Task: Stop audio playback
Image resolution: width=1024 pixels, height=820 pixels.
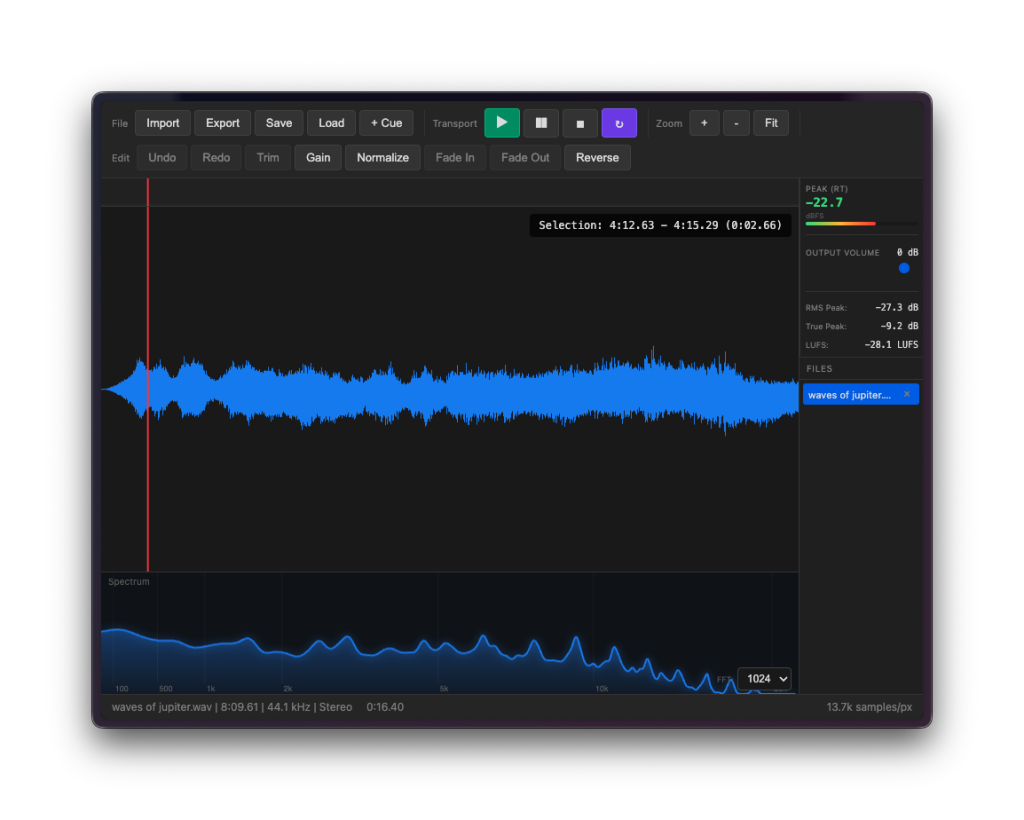Action: pos(580,122)
